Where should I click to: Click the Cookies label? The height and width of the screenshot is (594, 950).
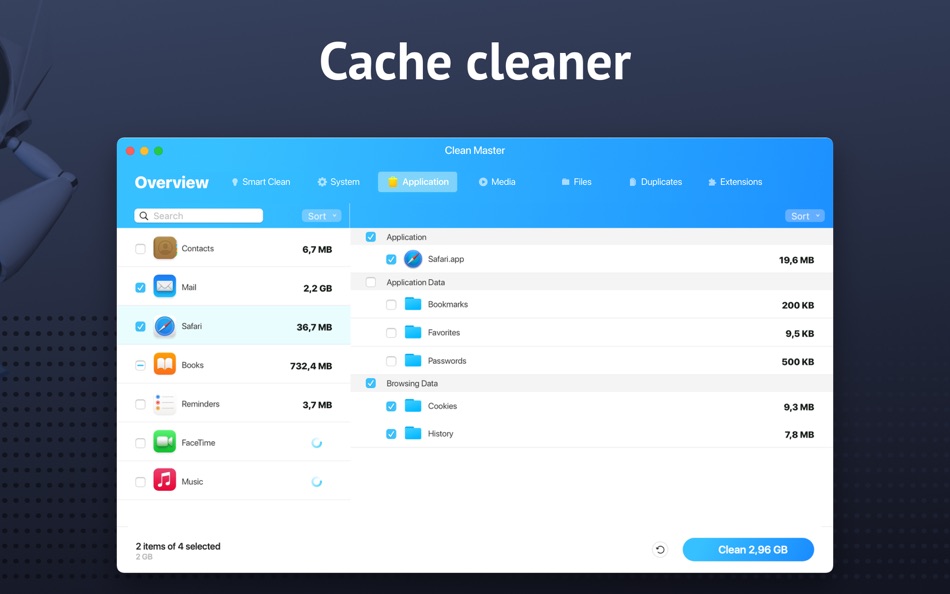pos(442,406)
